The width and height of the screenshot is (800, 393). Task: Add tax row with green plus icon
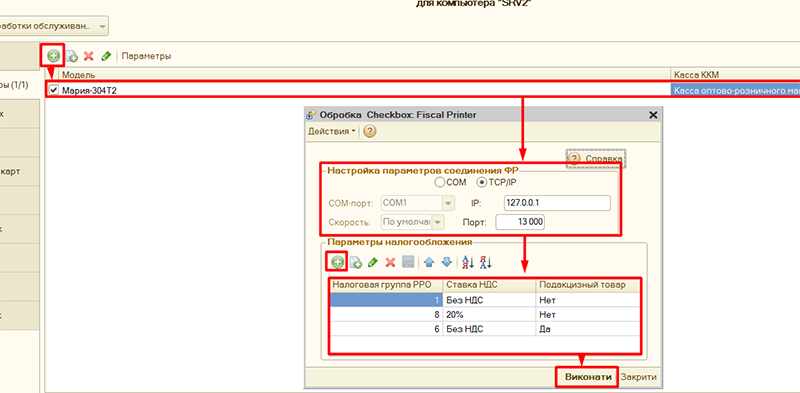[x=337, y=262]
